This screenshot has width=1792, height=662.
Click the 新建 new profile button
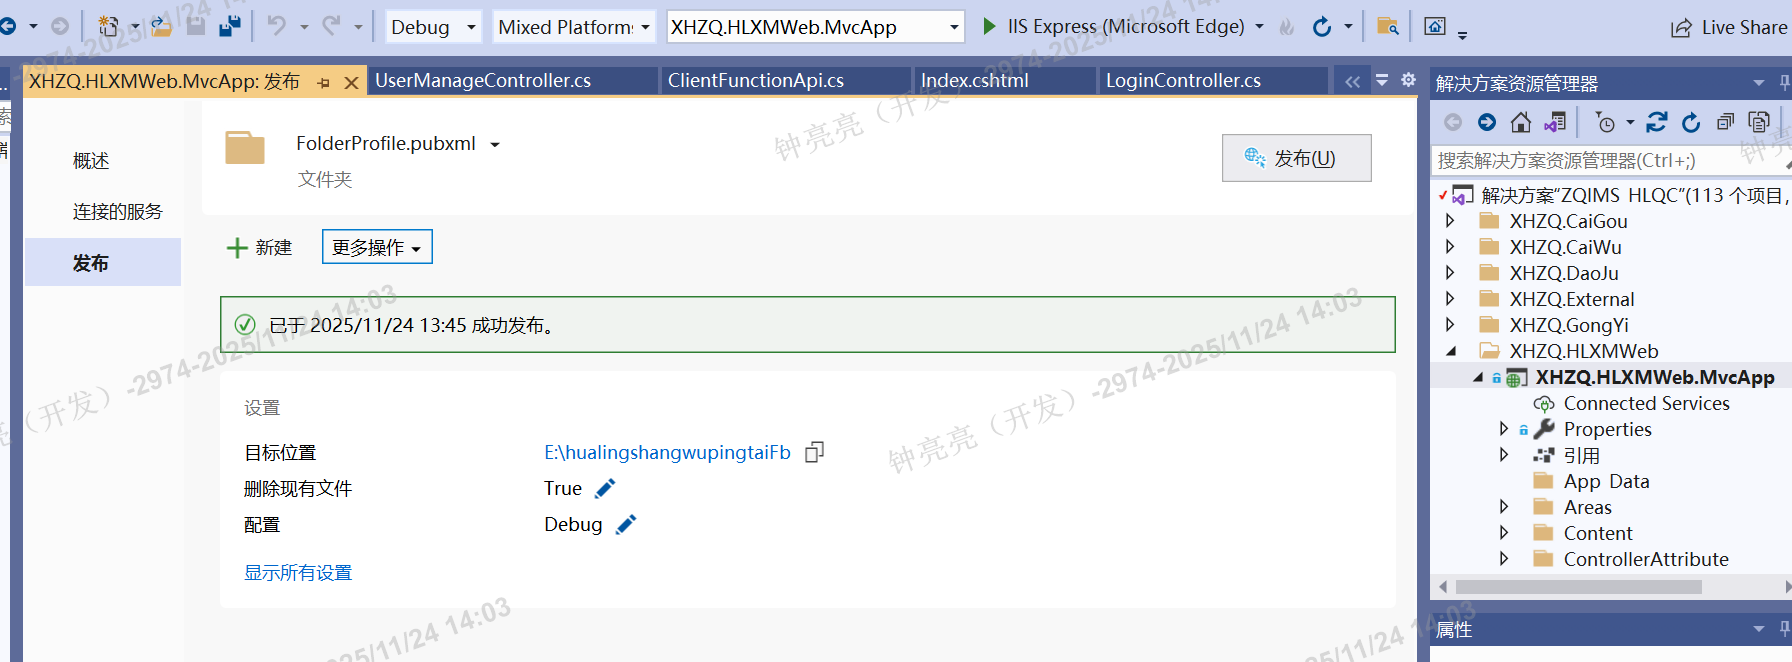pyautogui.click(x=260, y=248)
